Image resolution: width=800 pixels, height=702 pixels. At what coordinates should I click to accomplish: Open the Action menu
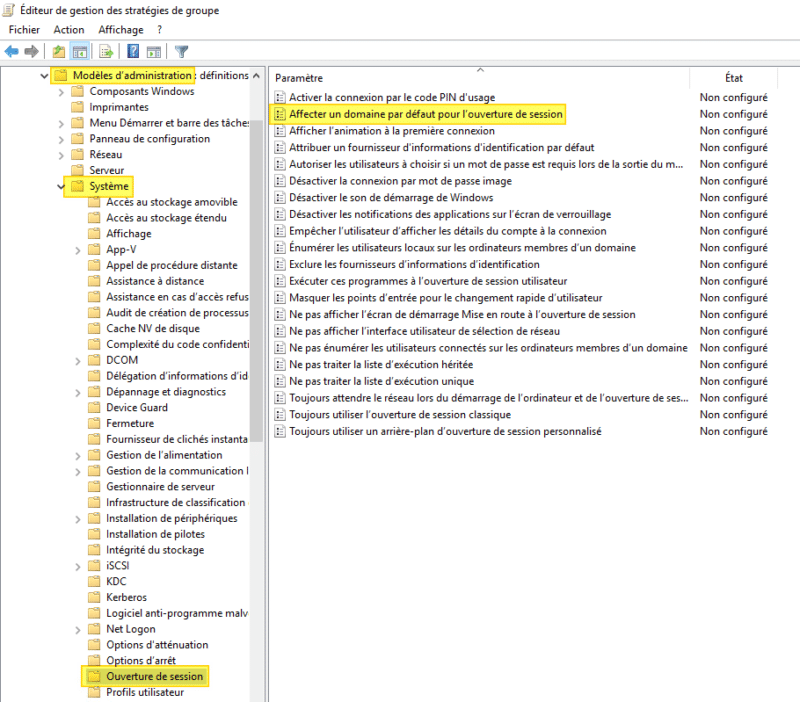pos(69,30)
